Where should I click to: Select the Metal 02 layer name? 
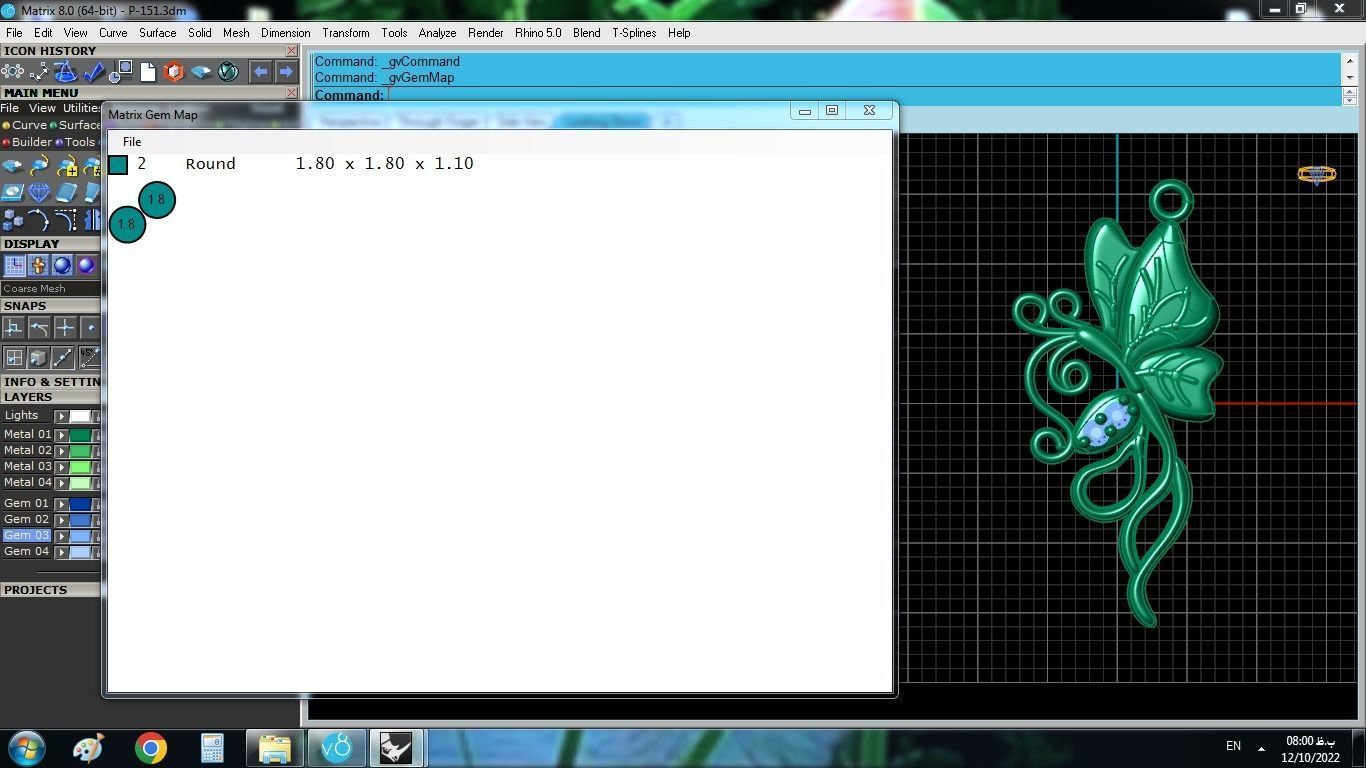coord(27,450)
